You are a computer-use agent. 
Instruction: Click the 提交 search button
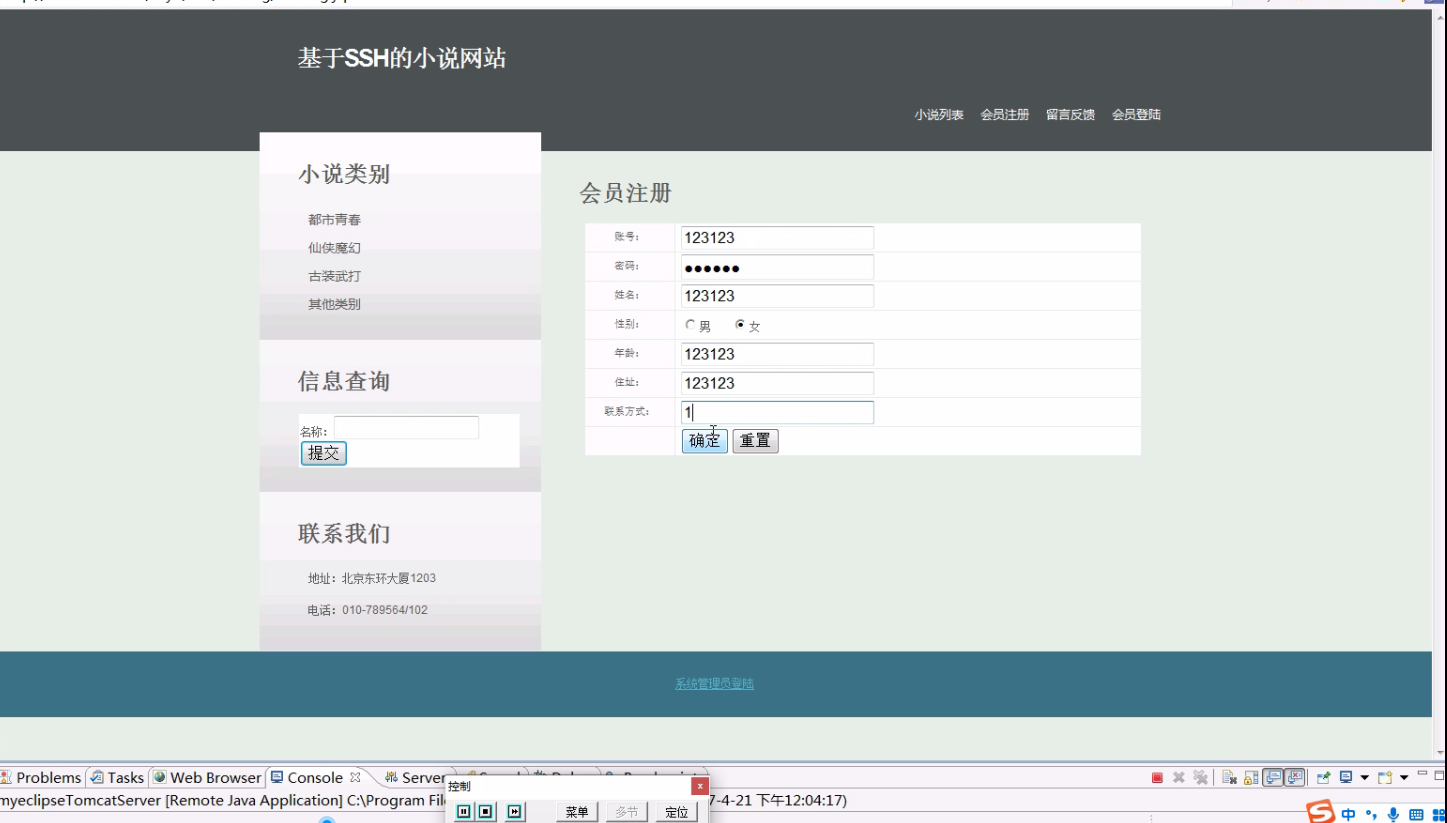pyautogui.click(x=323, y=453)
